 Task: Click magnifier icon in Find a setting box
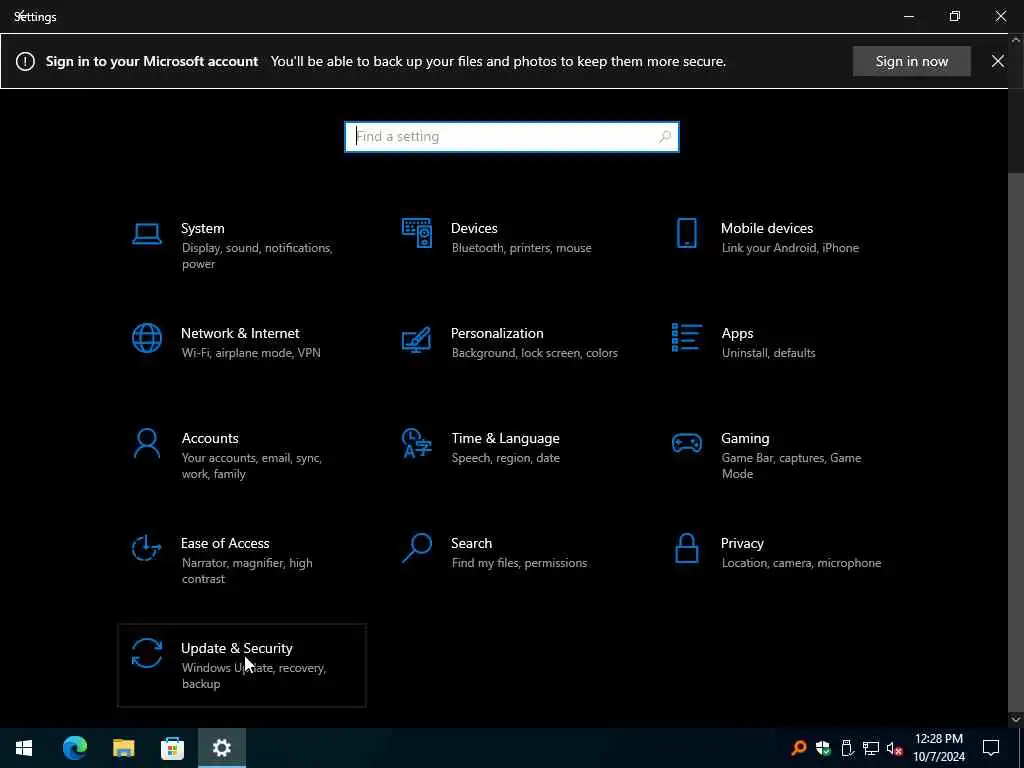(665, 136)
